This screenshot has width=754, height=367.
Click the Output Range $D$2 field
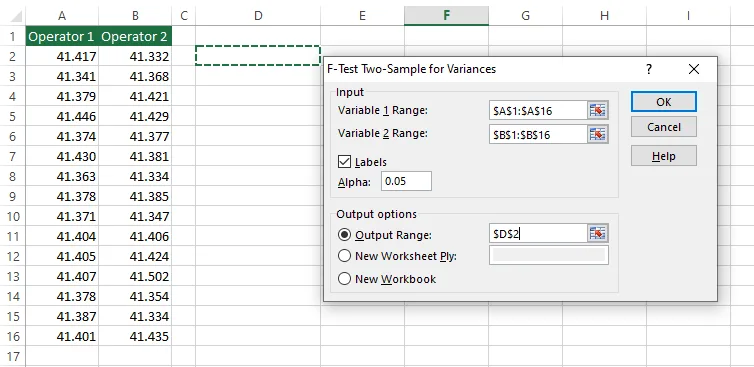(x=538, y=234)
